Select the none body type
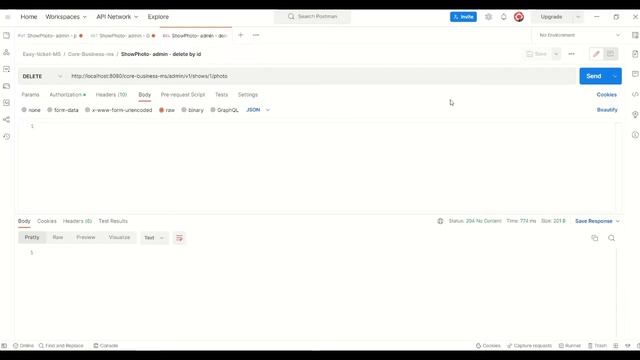Viewport: 640px width, 360px height. pyautogui.click(x=31, y=110)
